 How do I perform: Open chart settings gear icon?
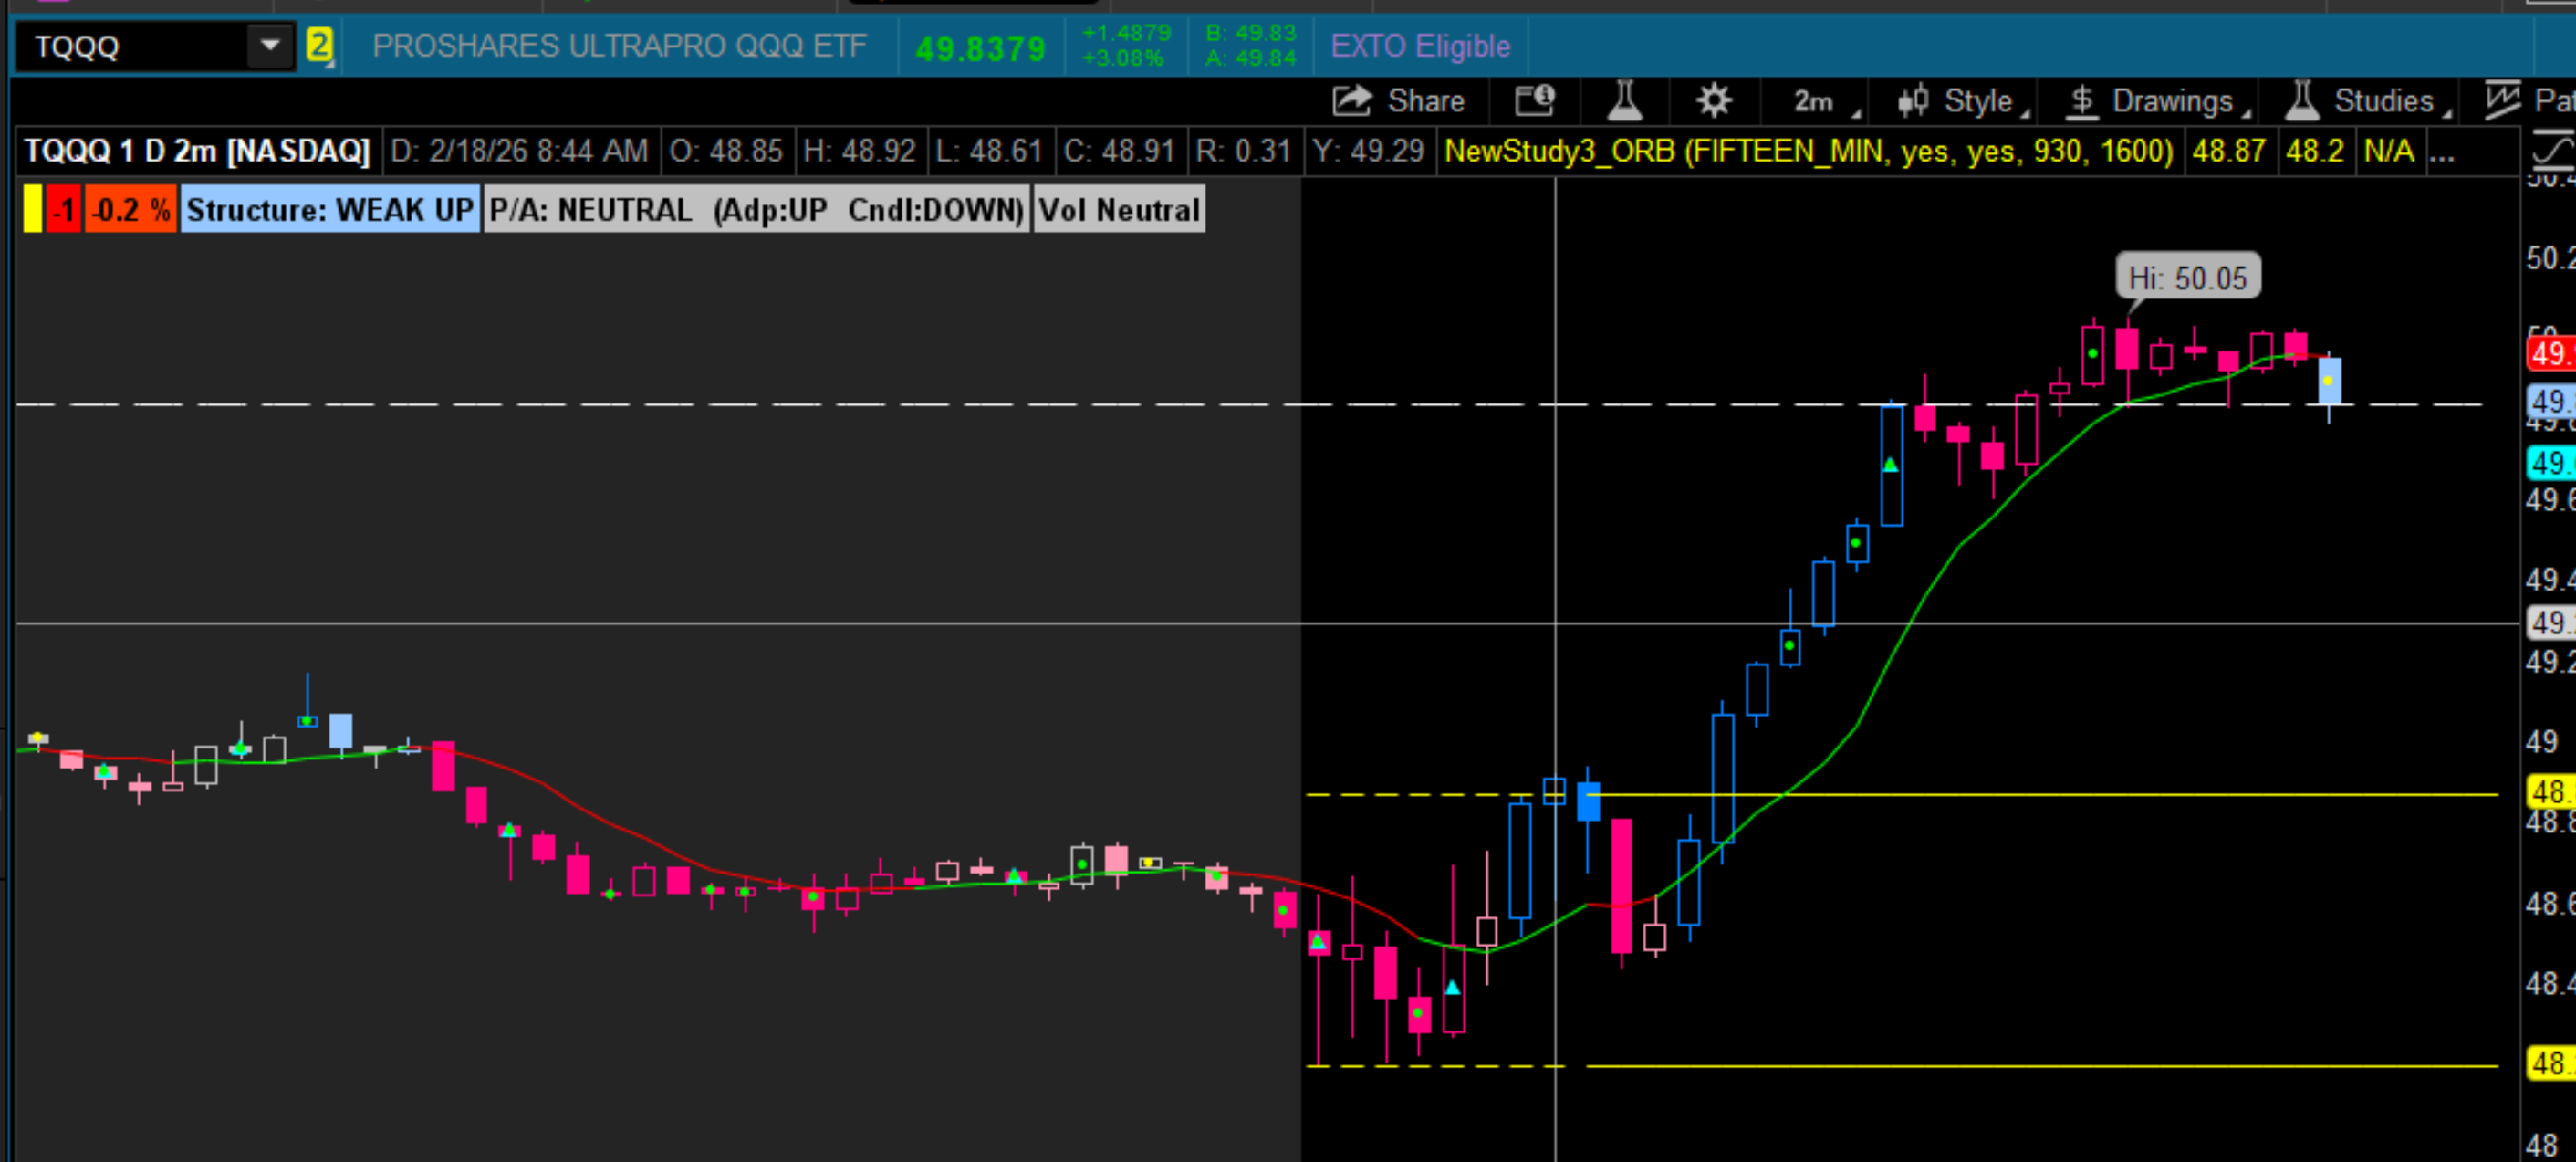click(1714, 101)
